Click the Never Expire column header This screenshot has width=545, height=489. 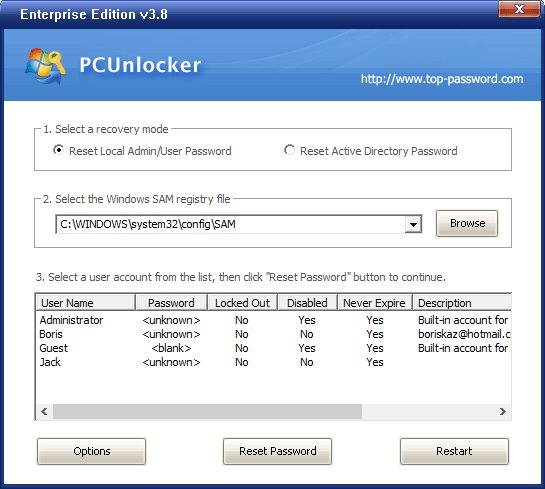point(374,303)
